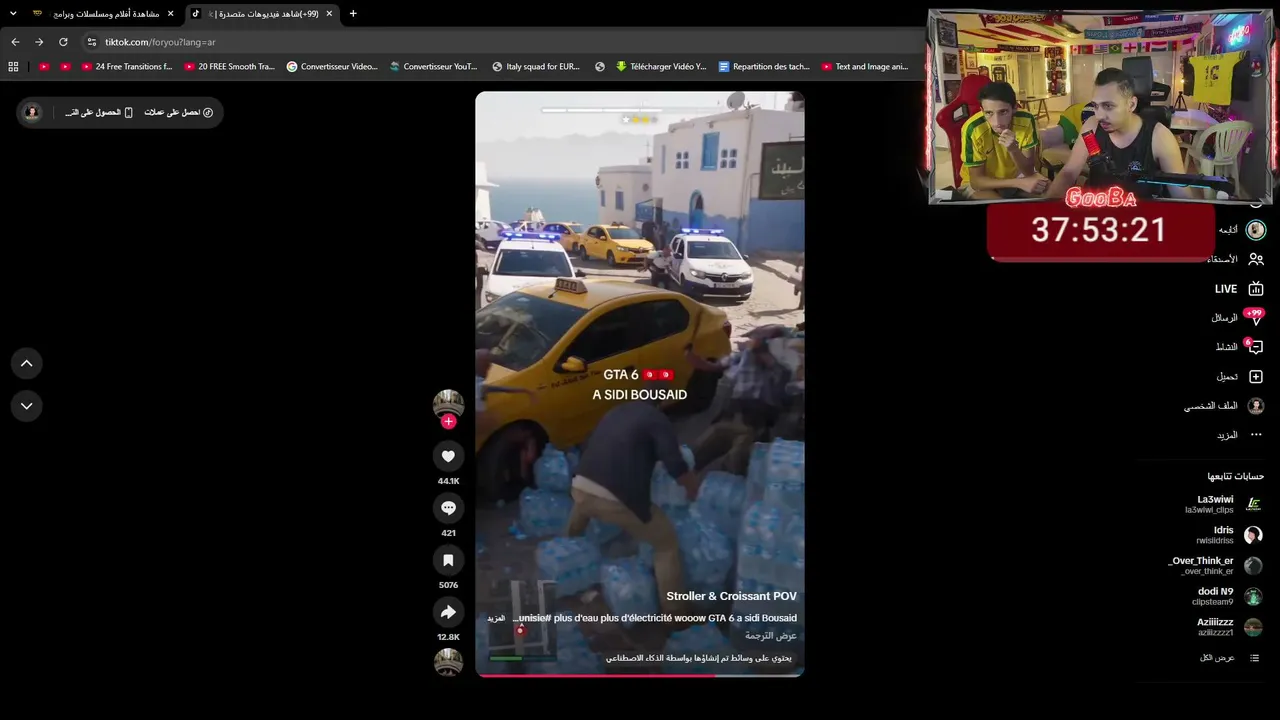Open Idris followed account

1228,535
